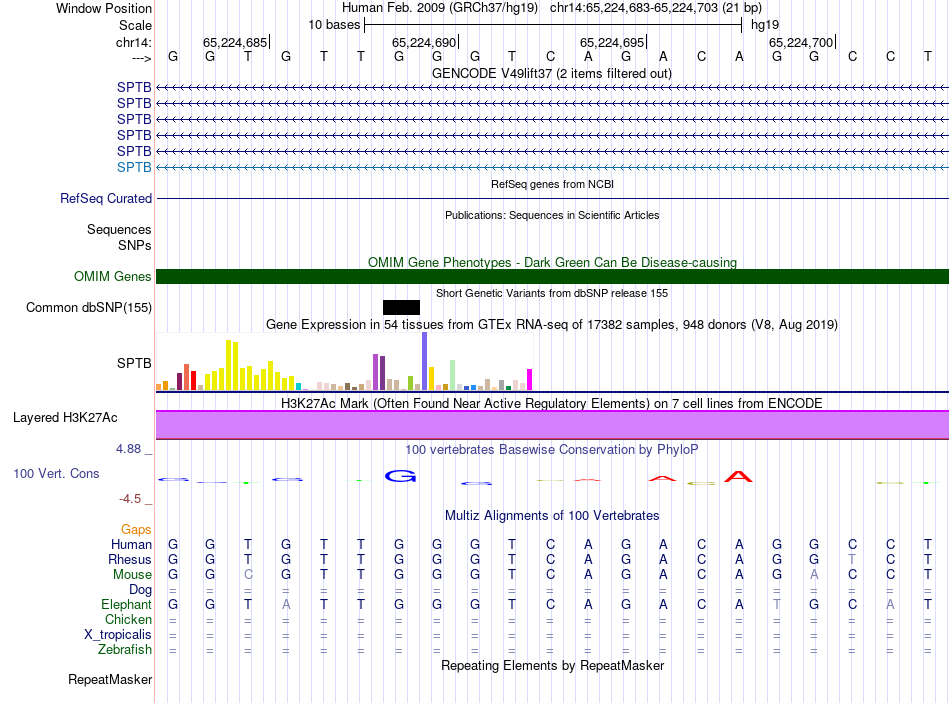Click the strand direction arrow '--->' label

click(141, 58)
